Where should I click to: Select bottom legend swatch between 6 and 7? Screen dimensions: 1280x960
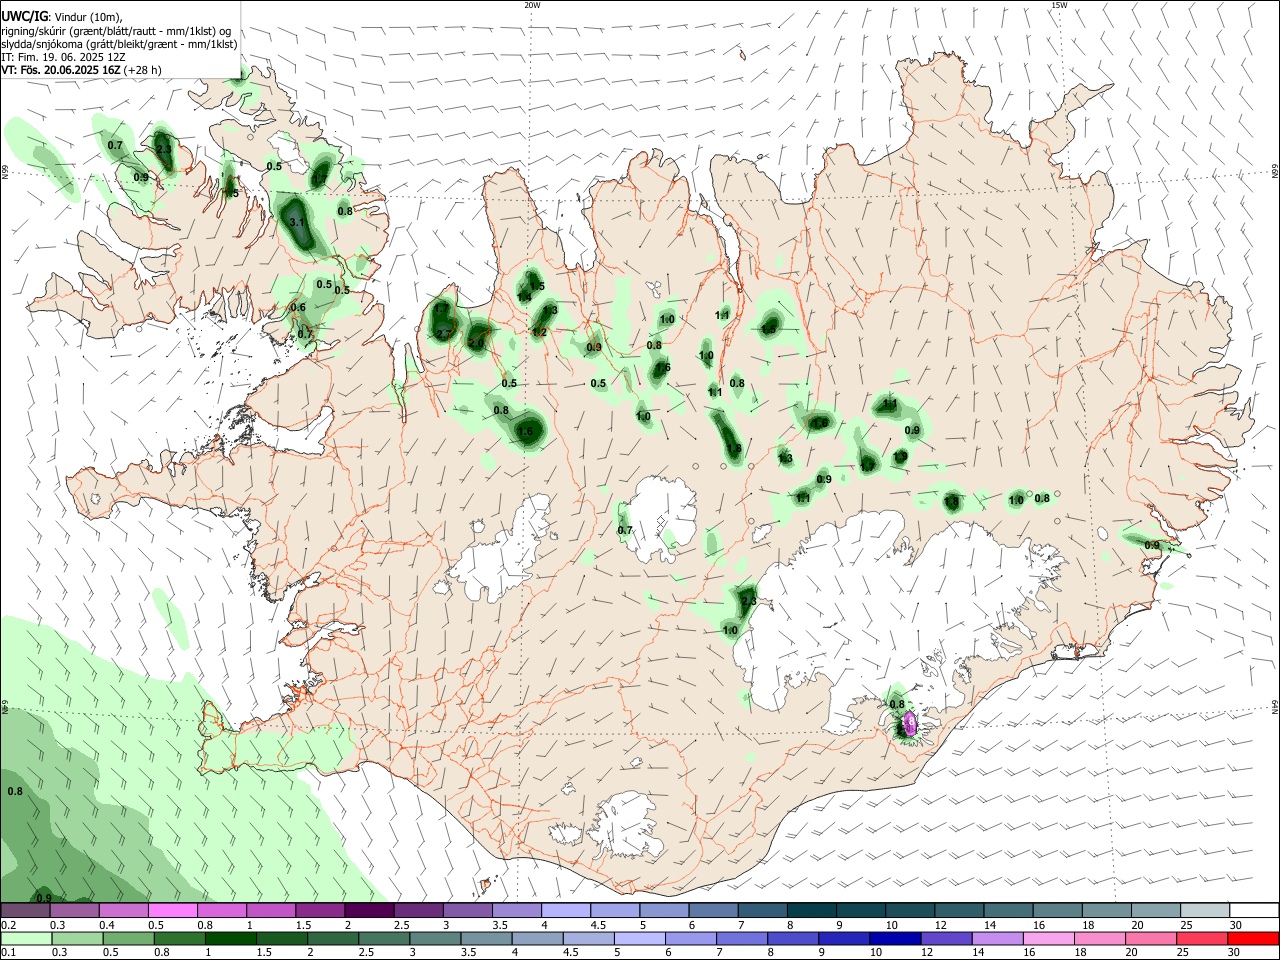click(690, 938)
